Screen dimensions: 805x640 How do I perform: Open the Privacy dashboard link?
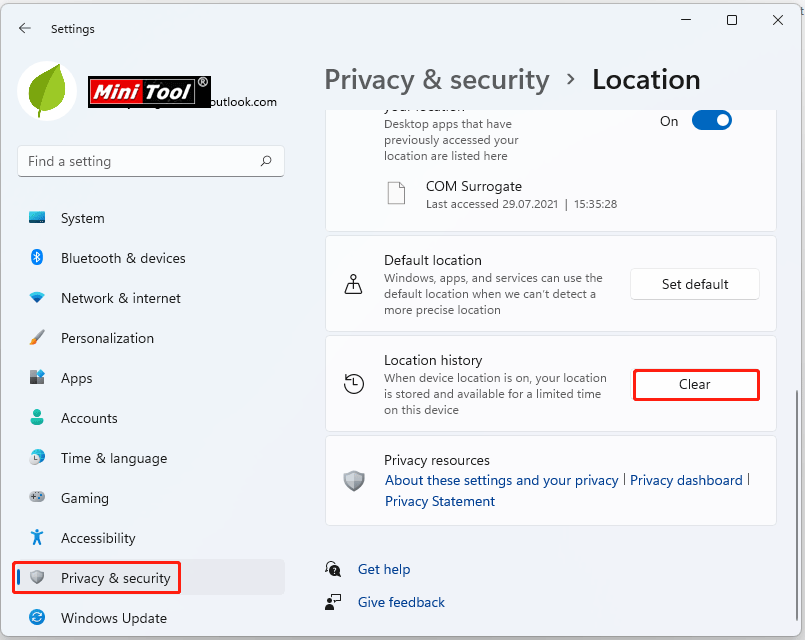pos(686,480)
